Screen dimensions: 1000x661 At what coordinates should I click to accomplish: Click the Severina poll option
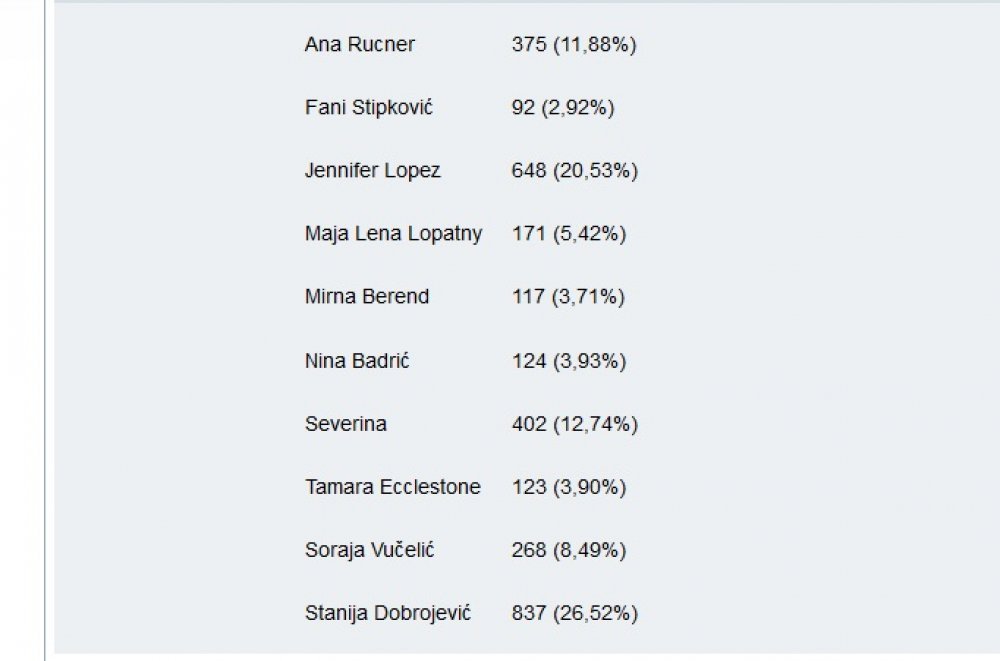point(346,424)
